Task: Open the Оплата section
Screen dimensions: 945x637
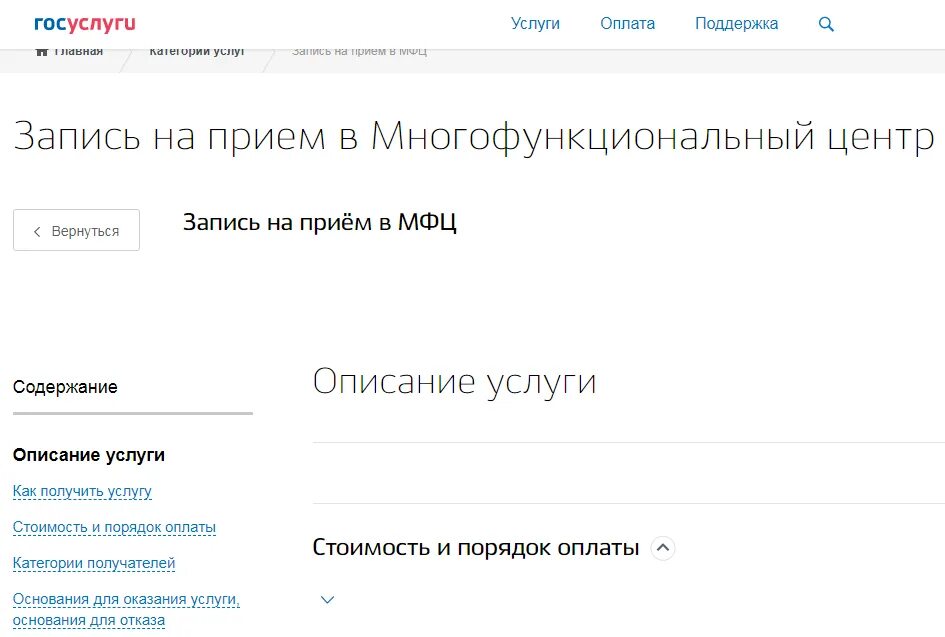Action: coord(627,23)
